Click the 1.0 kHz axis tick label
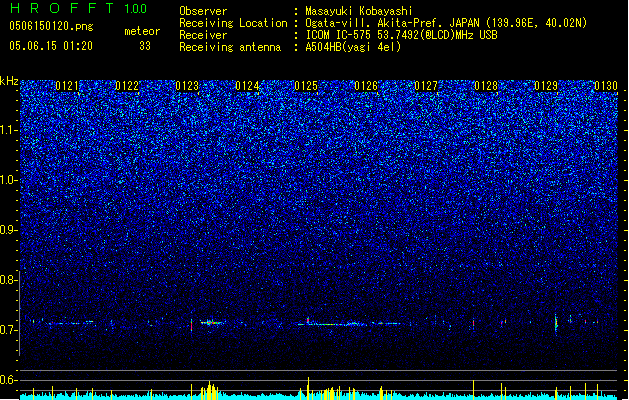 coord(8,180)
